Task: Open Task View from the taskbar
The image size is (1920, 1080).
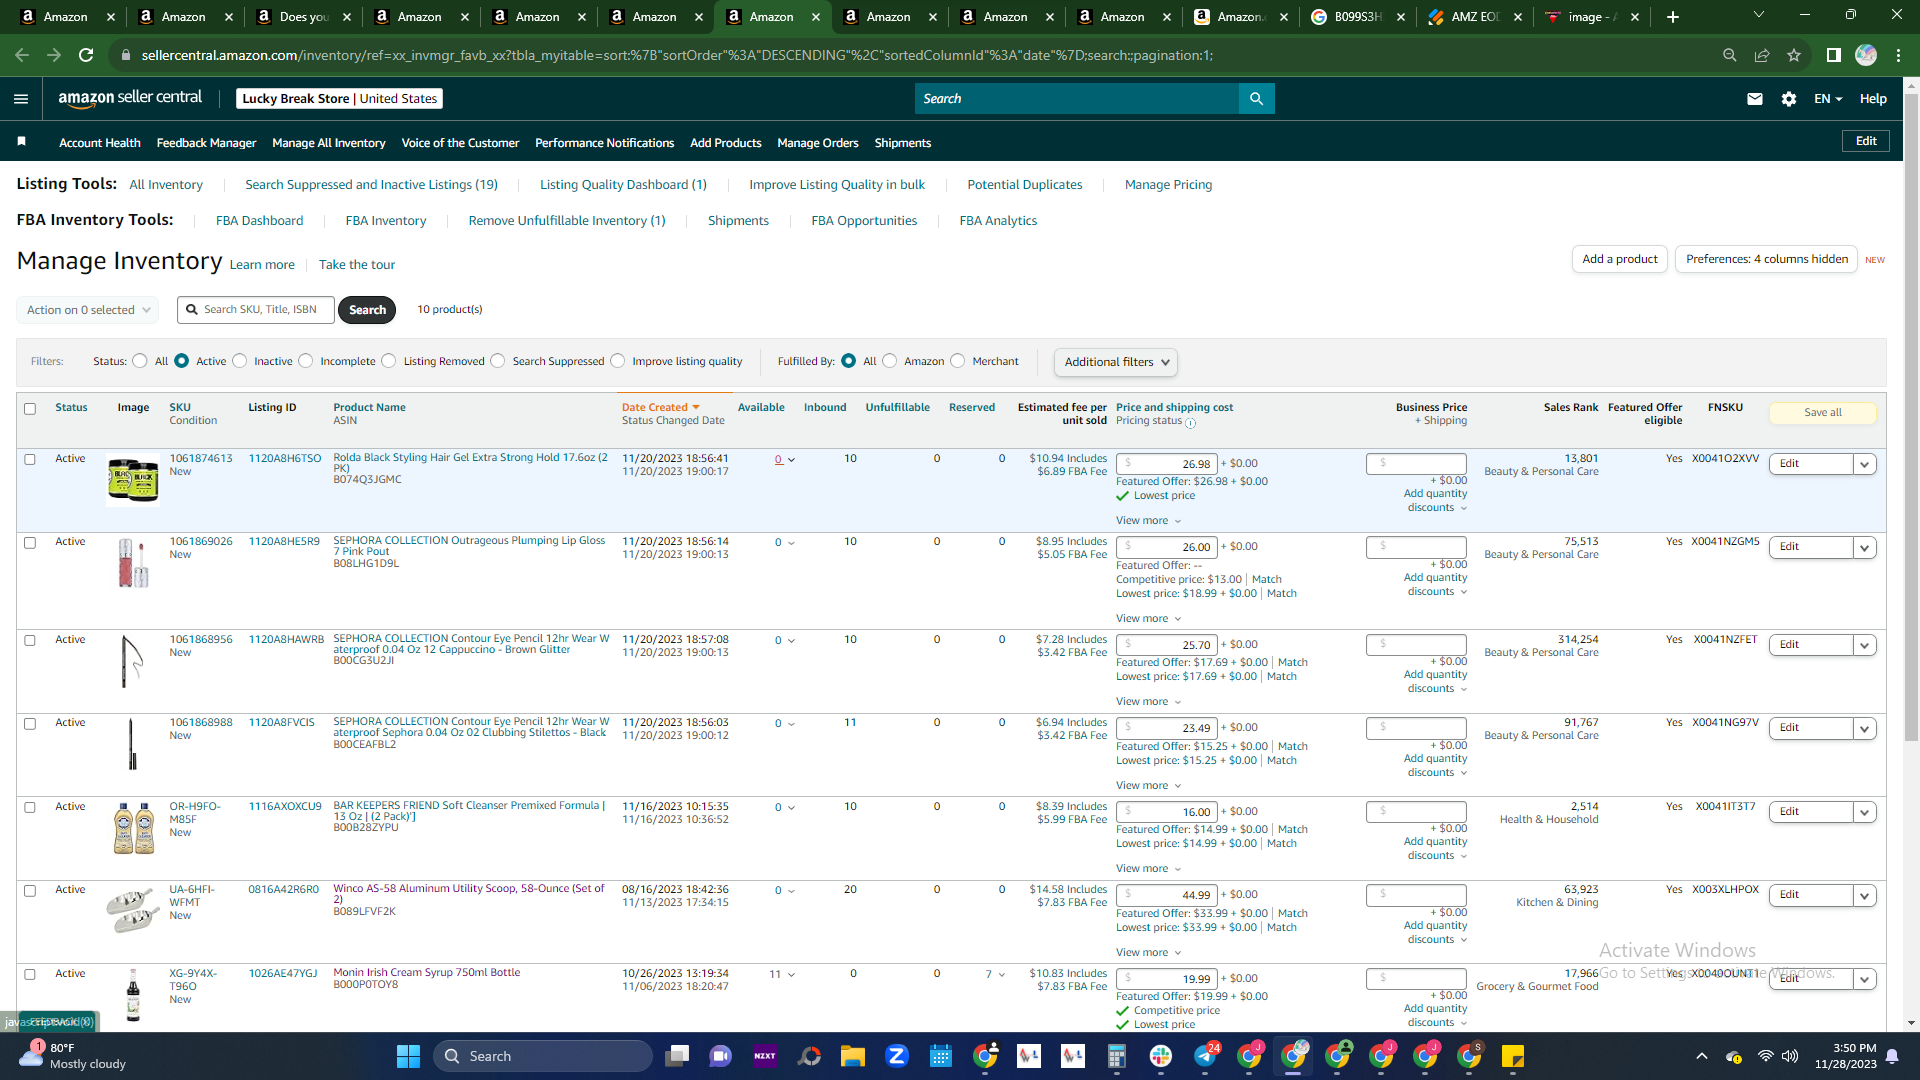Action: click(x=678, y=1056)
